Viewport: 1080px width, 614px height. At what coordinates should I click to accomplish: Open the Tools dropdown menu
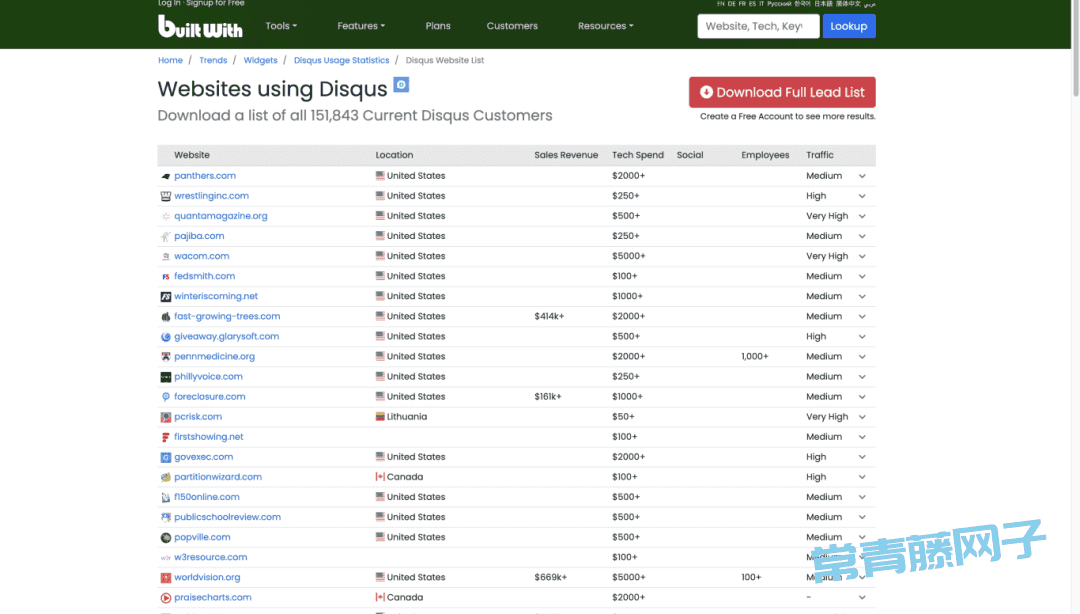(281, 26)
